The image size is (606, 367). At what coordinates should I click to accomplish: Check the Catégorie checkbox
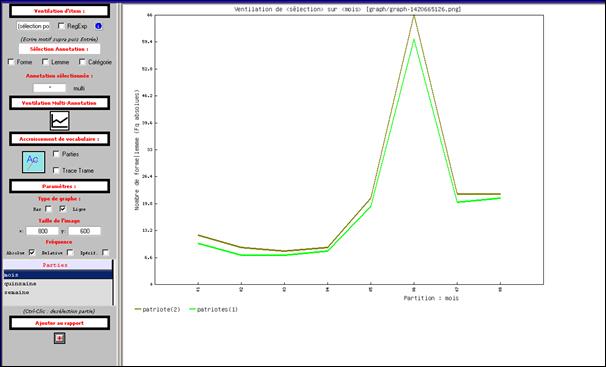[x=82, y=62]
